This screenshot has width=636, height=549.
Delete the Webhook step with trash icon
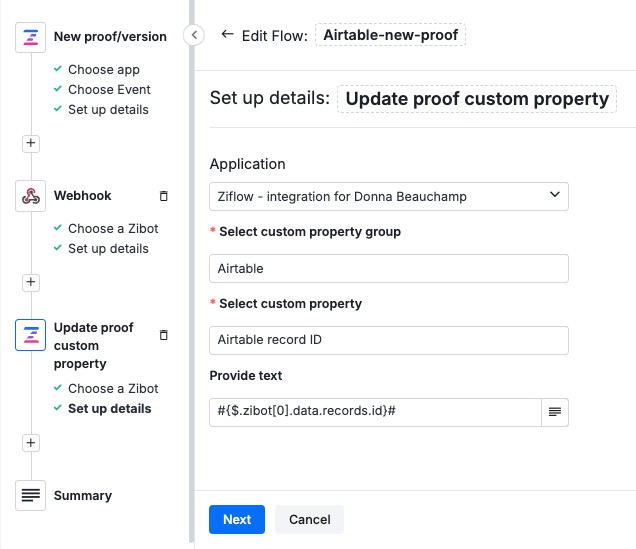point(163,196)
